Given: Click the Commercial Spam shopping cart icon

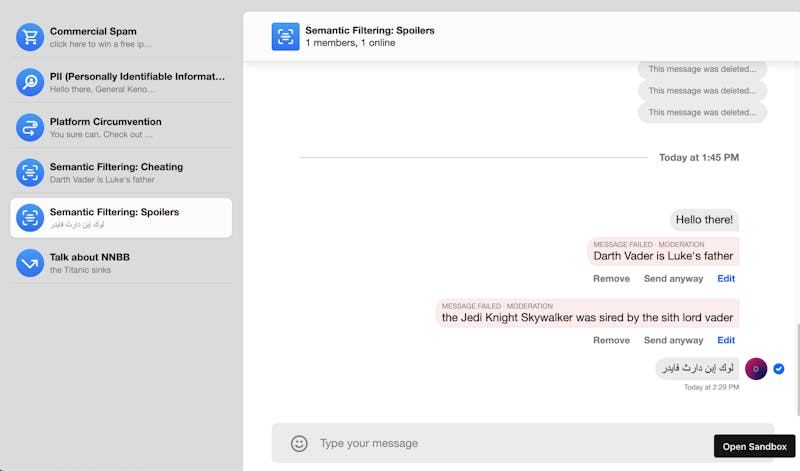Looking at the screenshot, I should 30,37.
